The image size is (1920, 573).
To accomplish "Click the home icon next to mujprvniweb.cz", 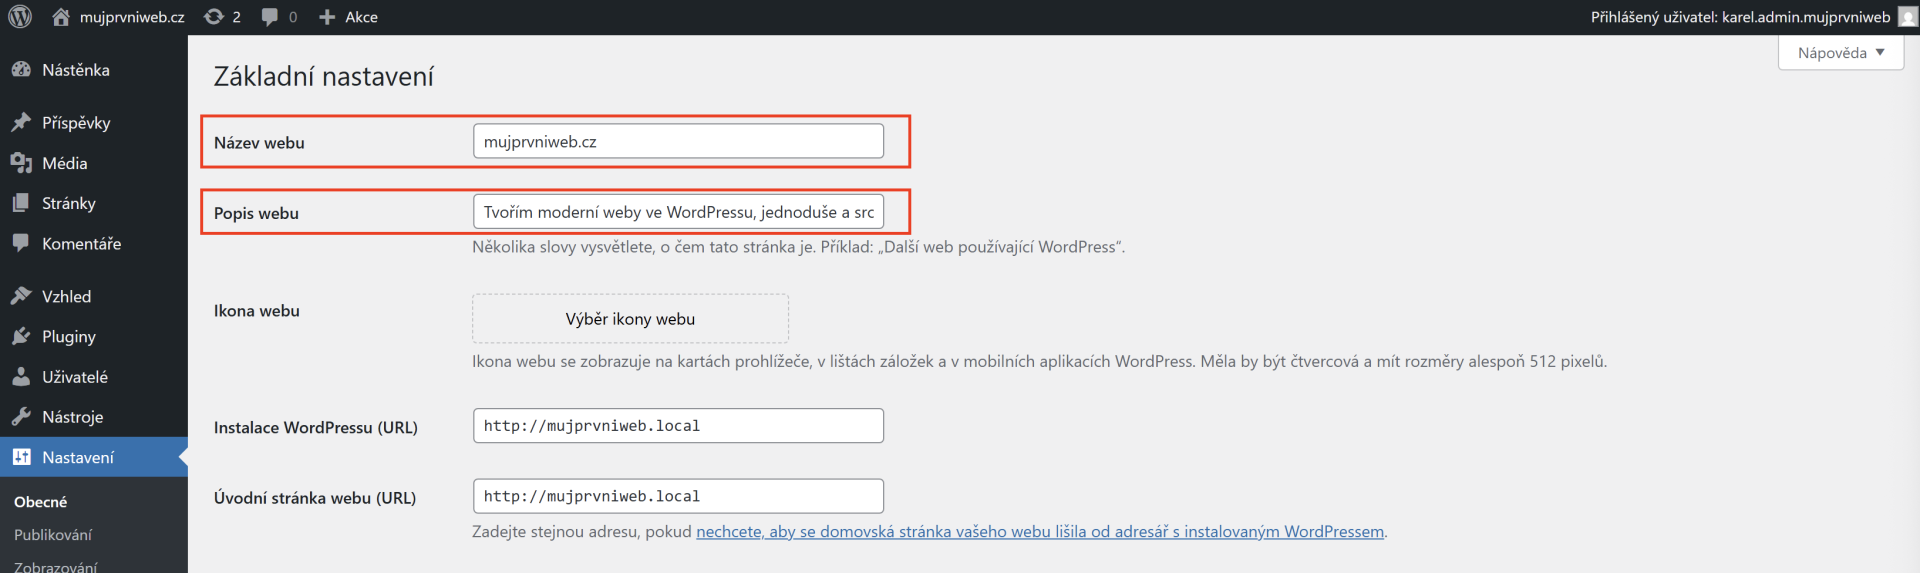I will click(61, 17).
